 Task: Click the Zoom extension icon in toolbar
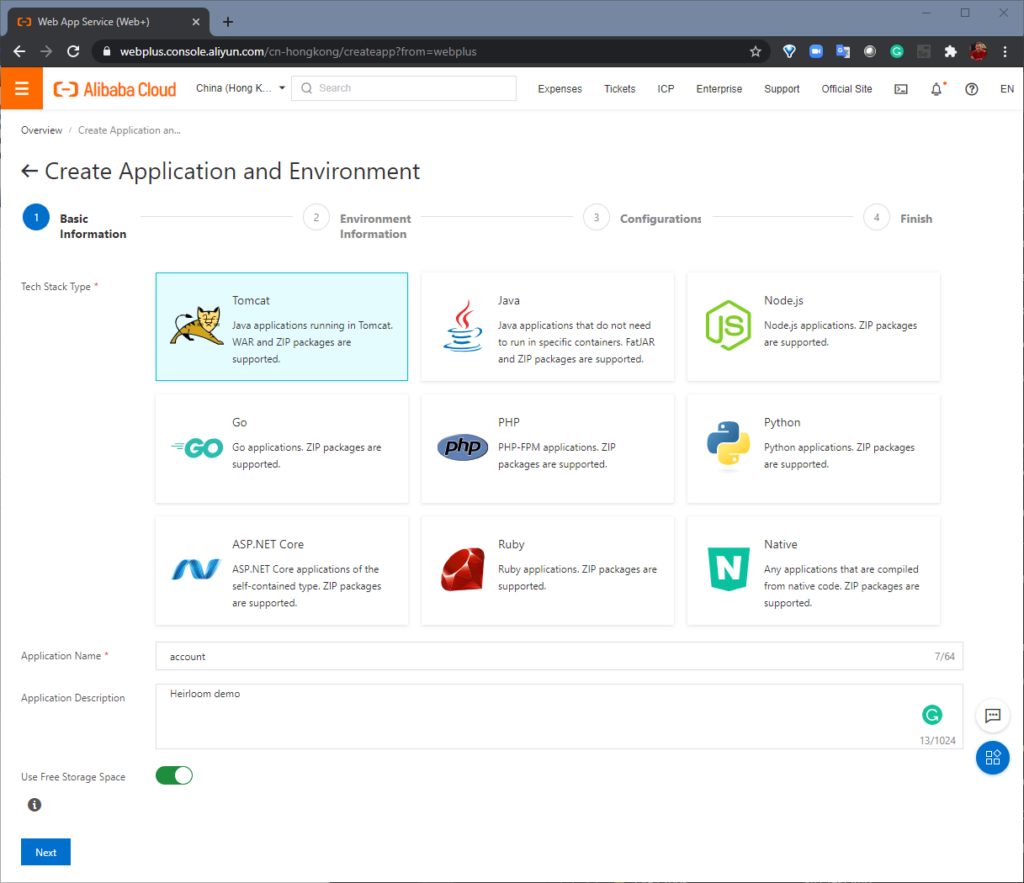pyautogui.click(x=816, y=52)
